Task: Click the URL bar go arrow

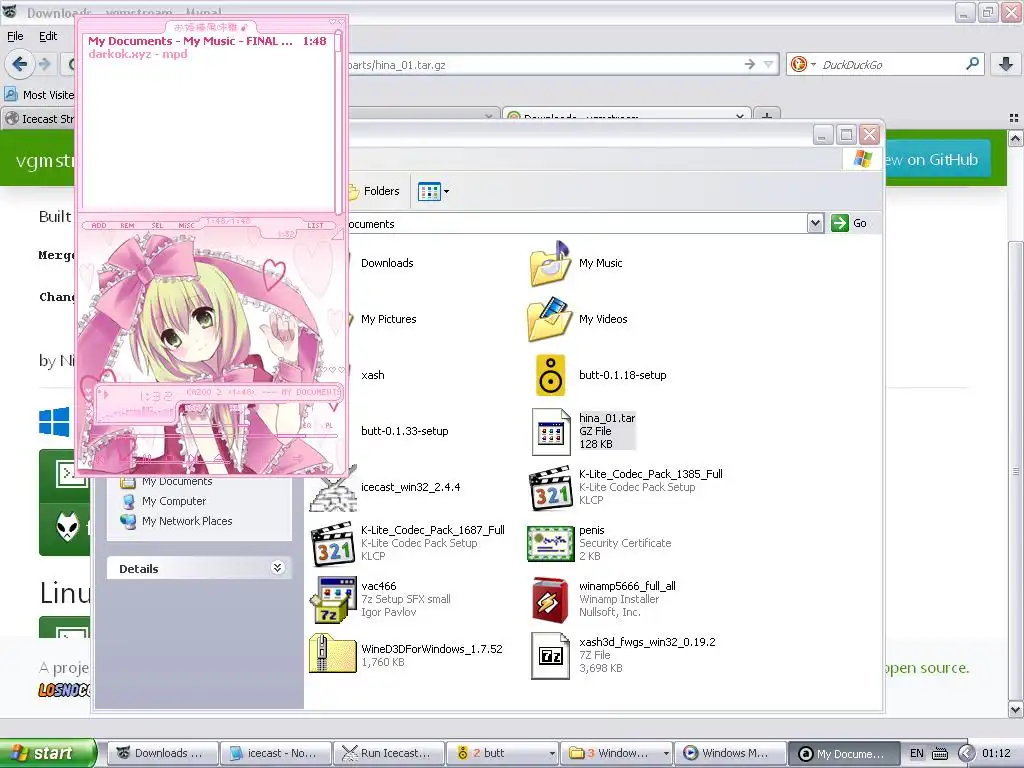Action: click(x=750, y=64)
